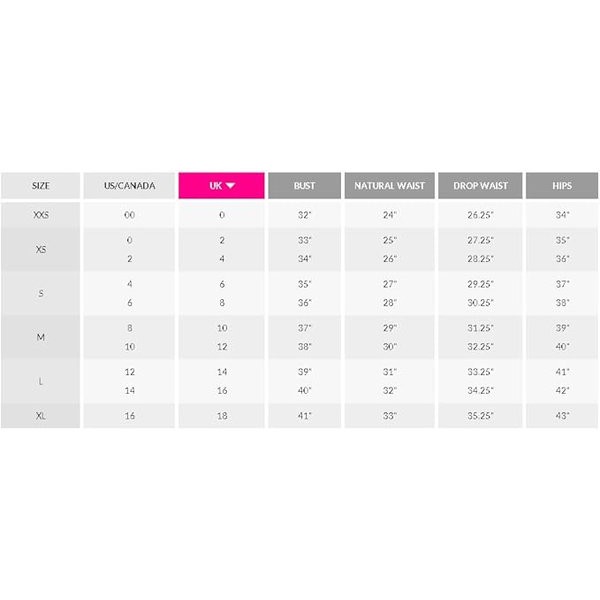Select UK size 18 cell
Screen dimensions: 600x600
click(x=221, y=415)
